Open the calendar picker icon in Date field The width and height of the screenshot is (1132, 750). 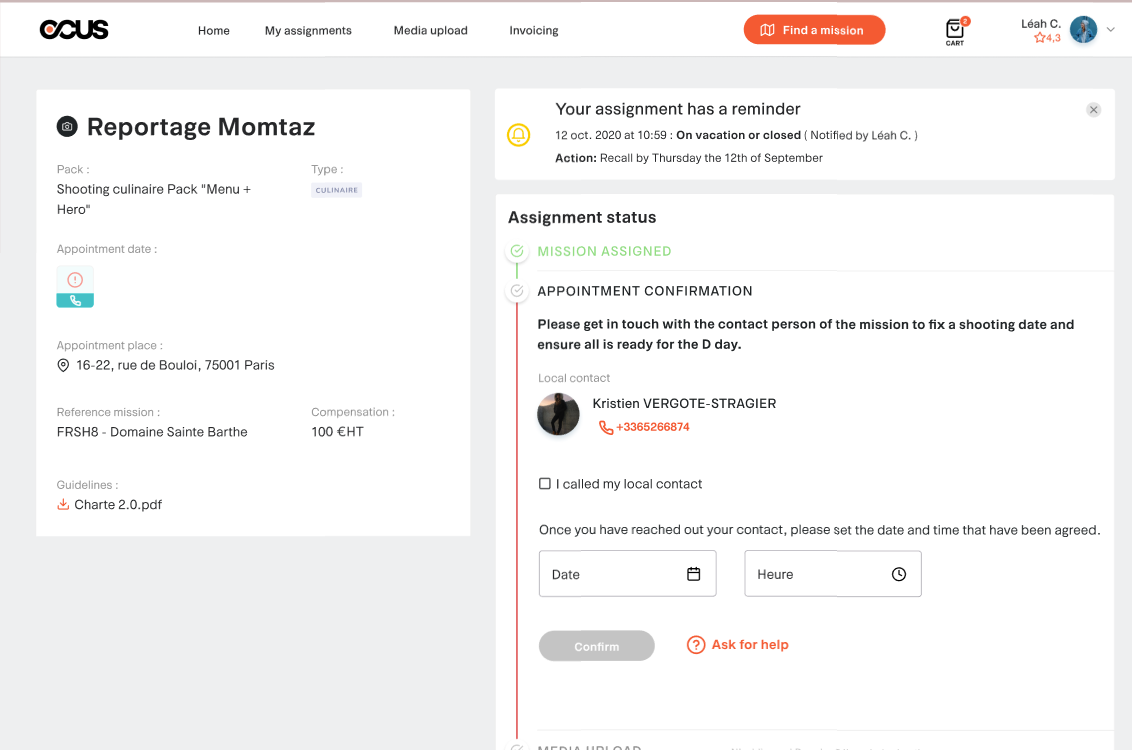tap(694, 574)
